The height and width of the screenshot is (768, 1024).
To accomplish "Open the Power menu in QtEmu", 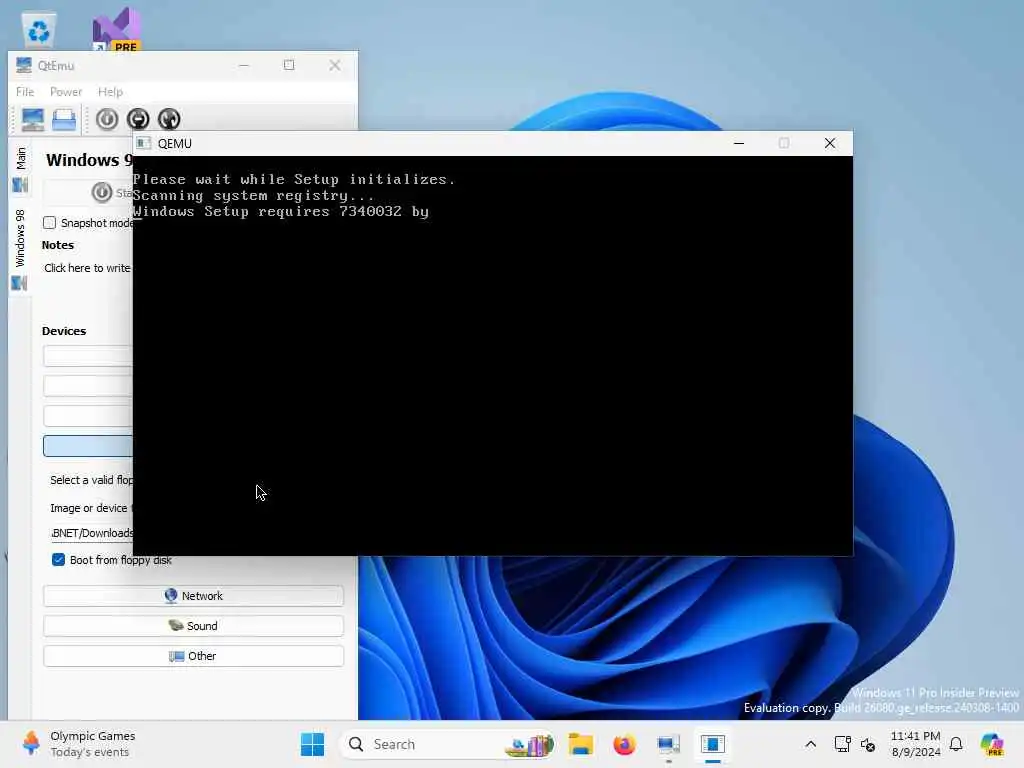I will pyautogui.click(x=66, y=92).
